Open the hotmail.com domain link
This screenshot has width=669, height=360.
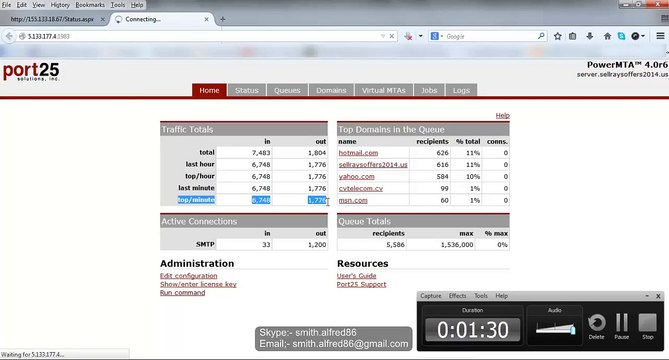click(x=358, y=153)
